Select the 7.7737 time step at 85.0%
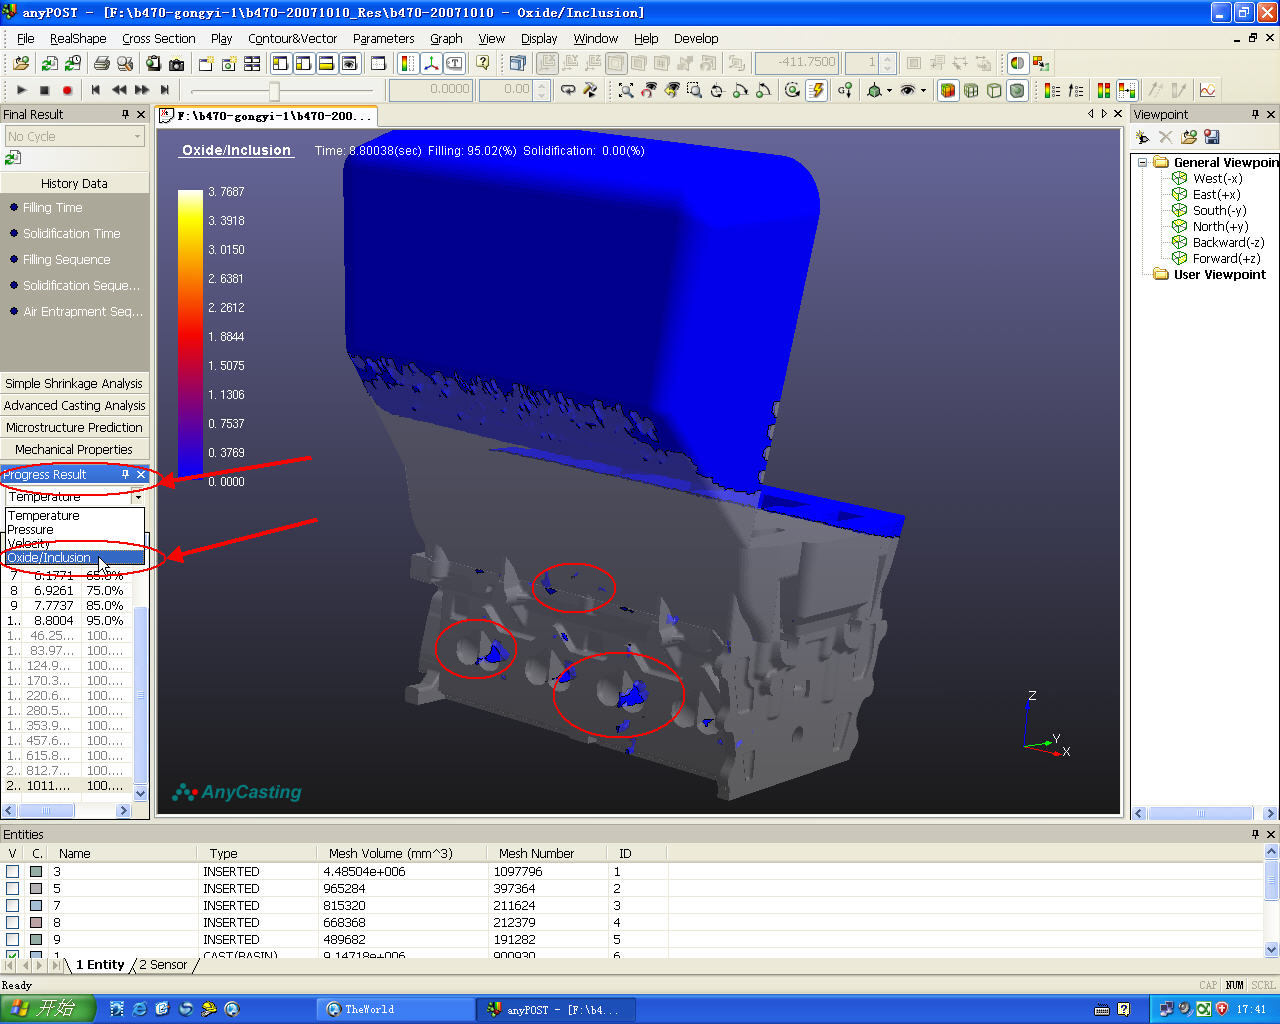 pyautogui.click(x=68, y=606)
